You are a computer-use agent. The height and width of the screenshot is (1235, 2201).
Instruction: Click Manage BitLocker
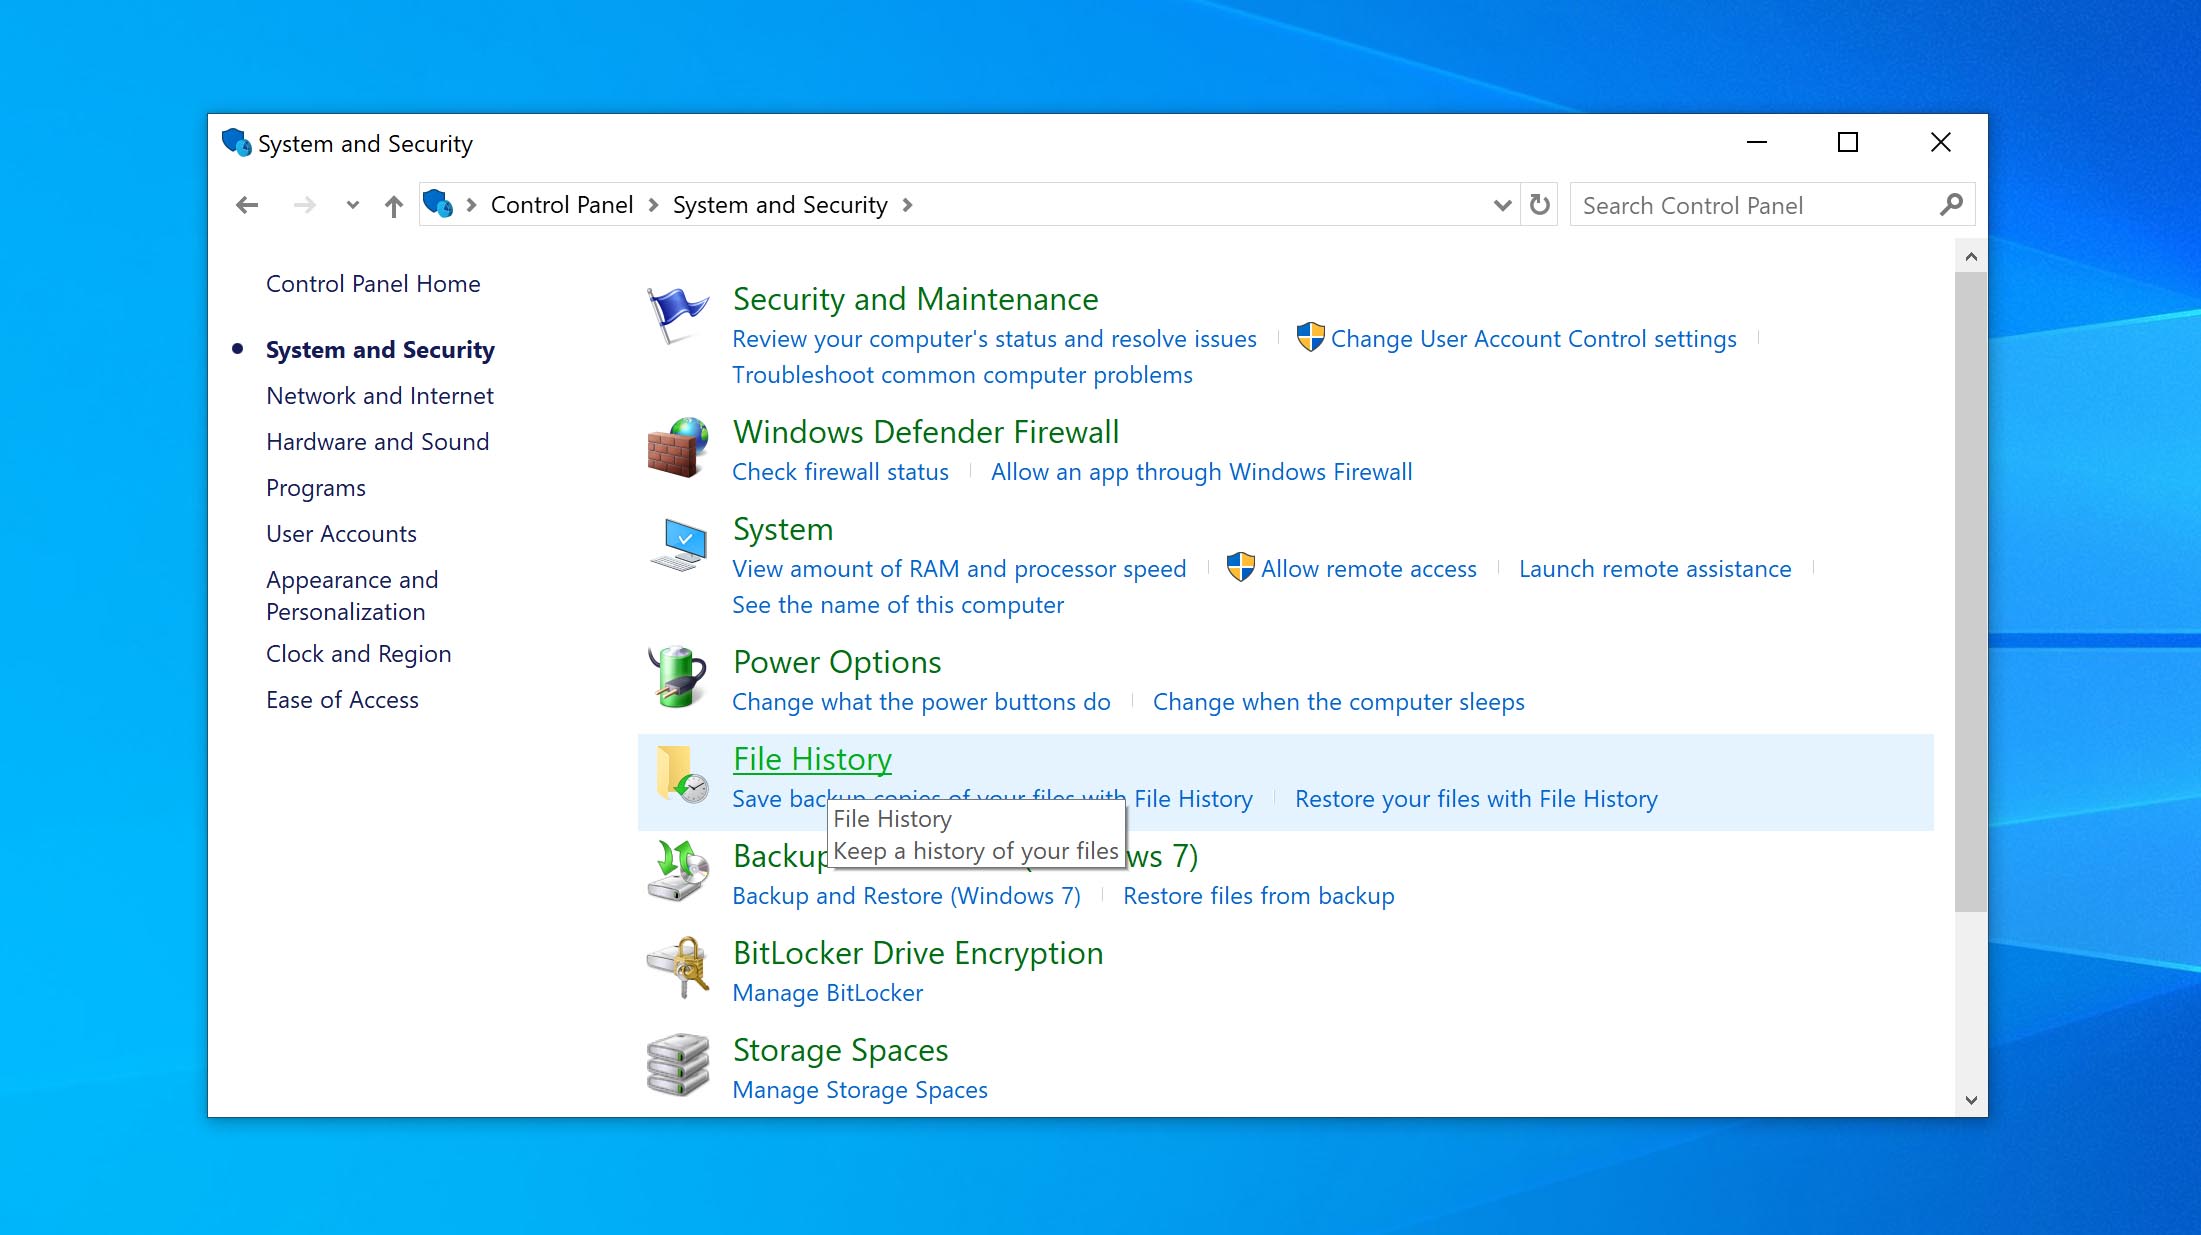pyautogui.click(x=827, y=993)
